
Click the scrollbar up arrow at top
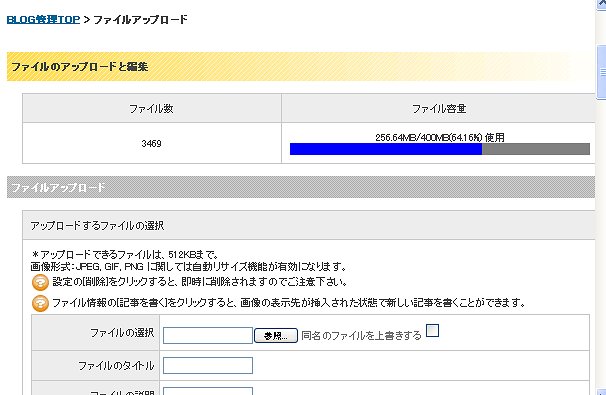coord(601,3)
